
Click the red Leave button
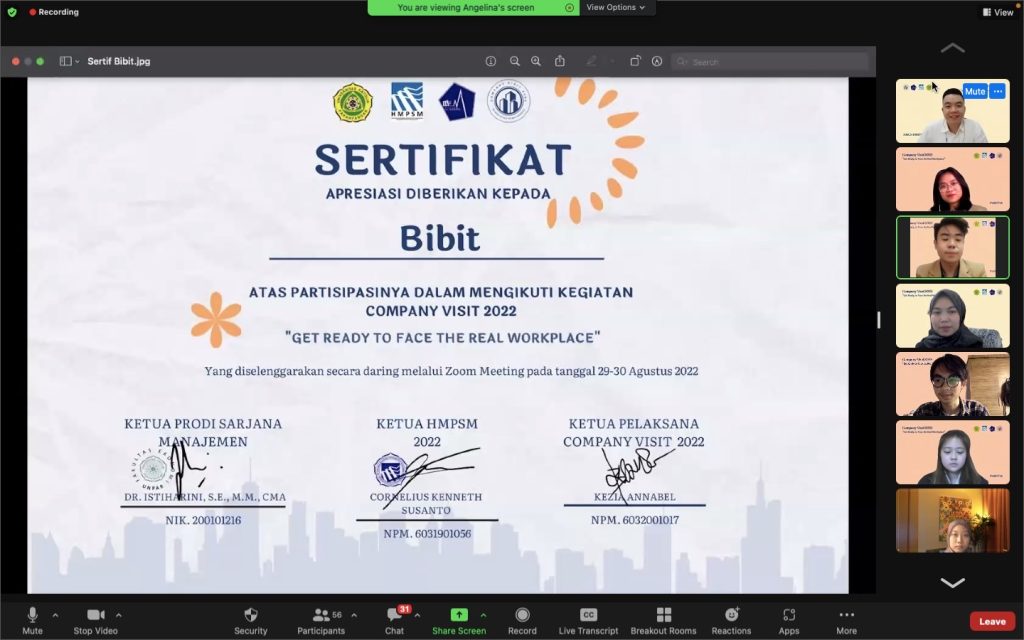[992, 621]
